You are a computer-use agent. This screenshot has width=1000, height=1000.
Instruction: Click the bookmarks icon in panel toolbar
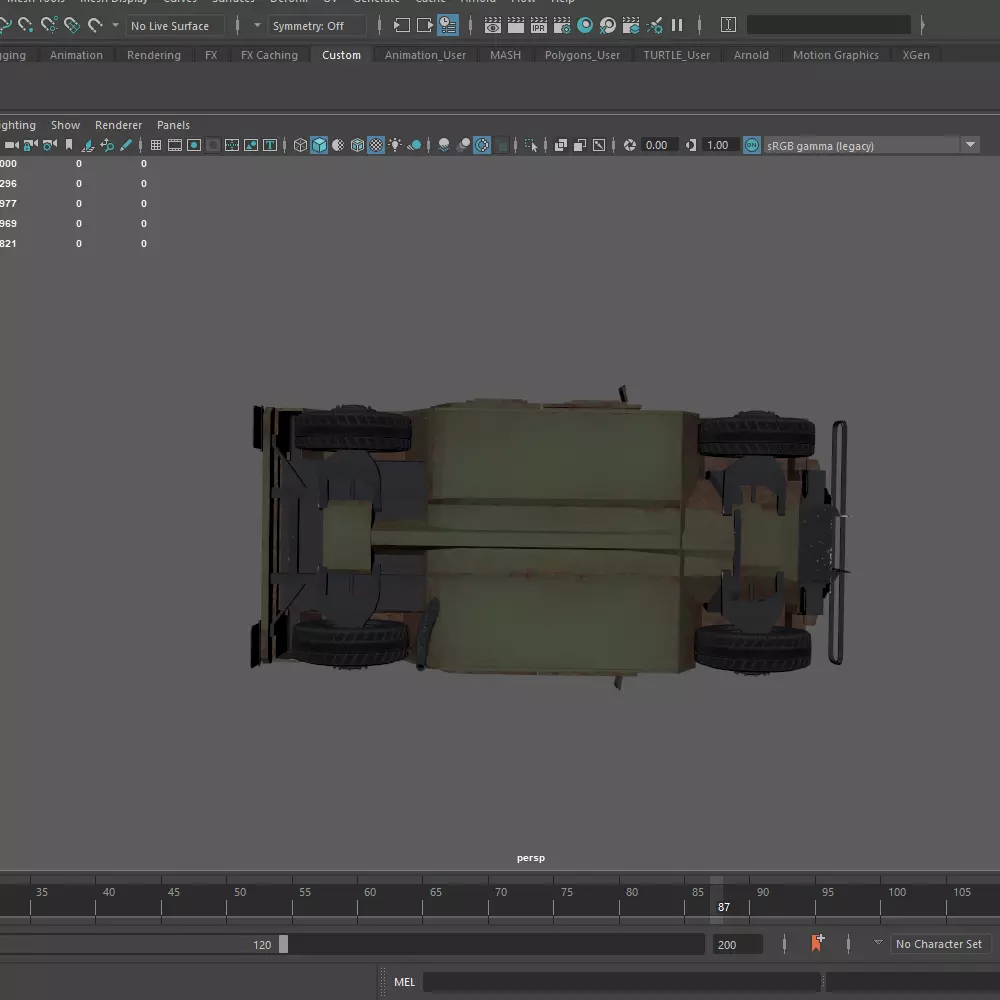pos(69,145)
